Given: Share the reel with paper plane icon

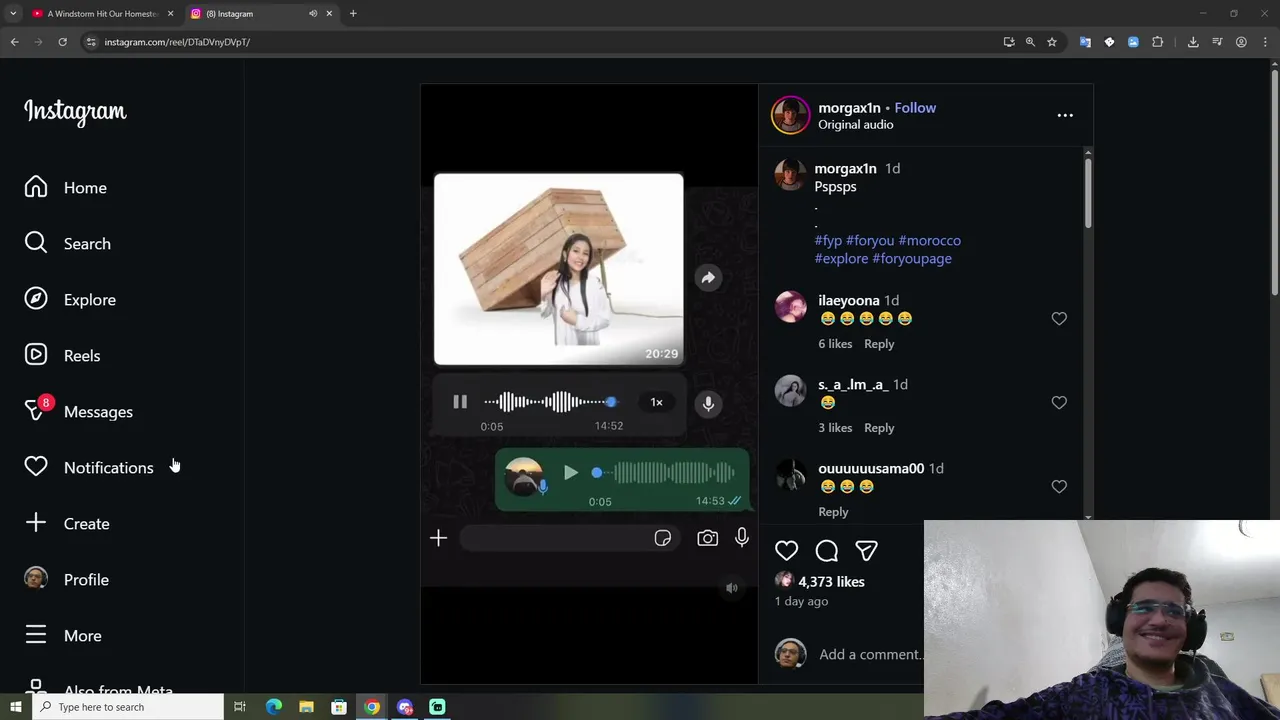Looking at the screenshot, I should 866,551.
